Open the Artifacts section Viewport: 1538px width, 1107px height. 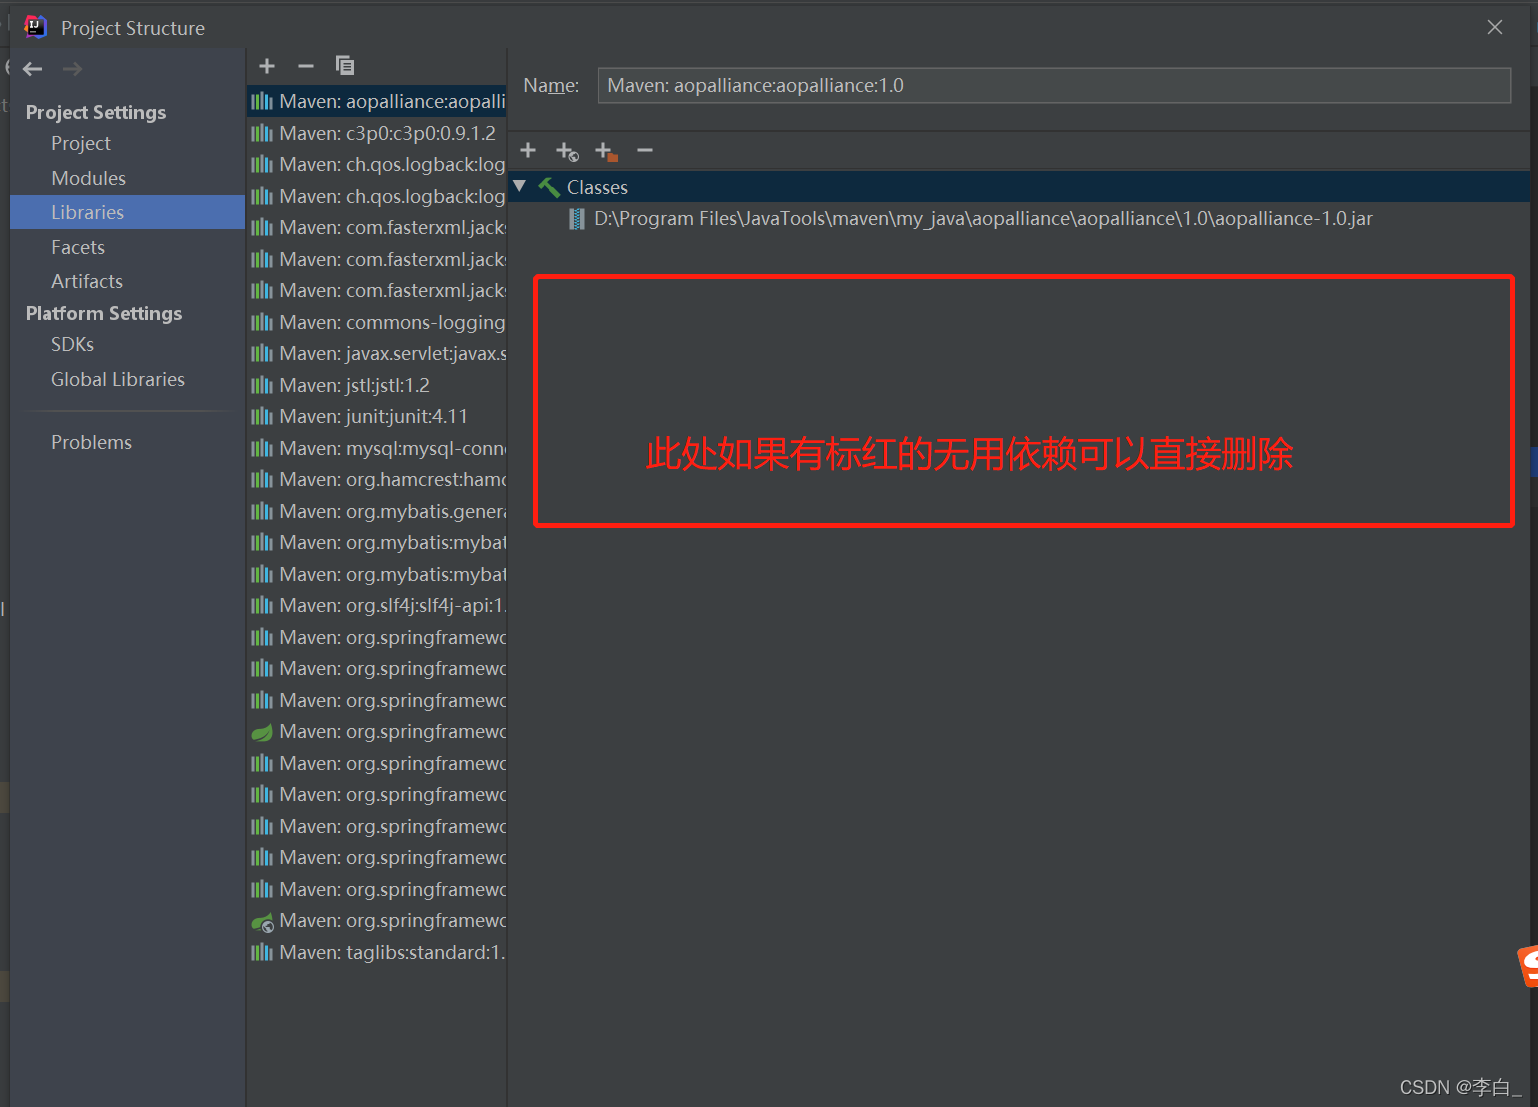point(87,281)
